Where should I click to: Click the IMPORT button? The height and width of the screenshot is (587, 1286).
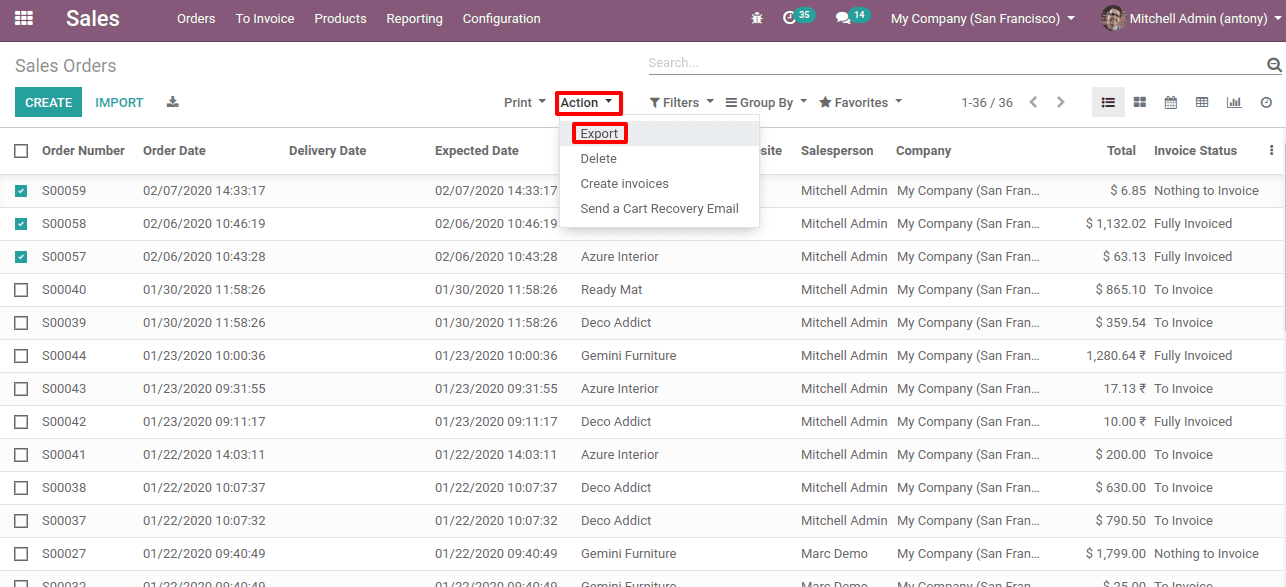click(x=119, y=102)
